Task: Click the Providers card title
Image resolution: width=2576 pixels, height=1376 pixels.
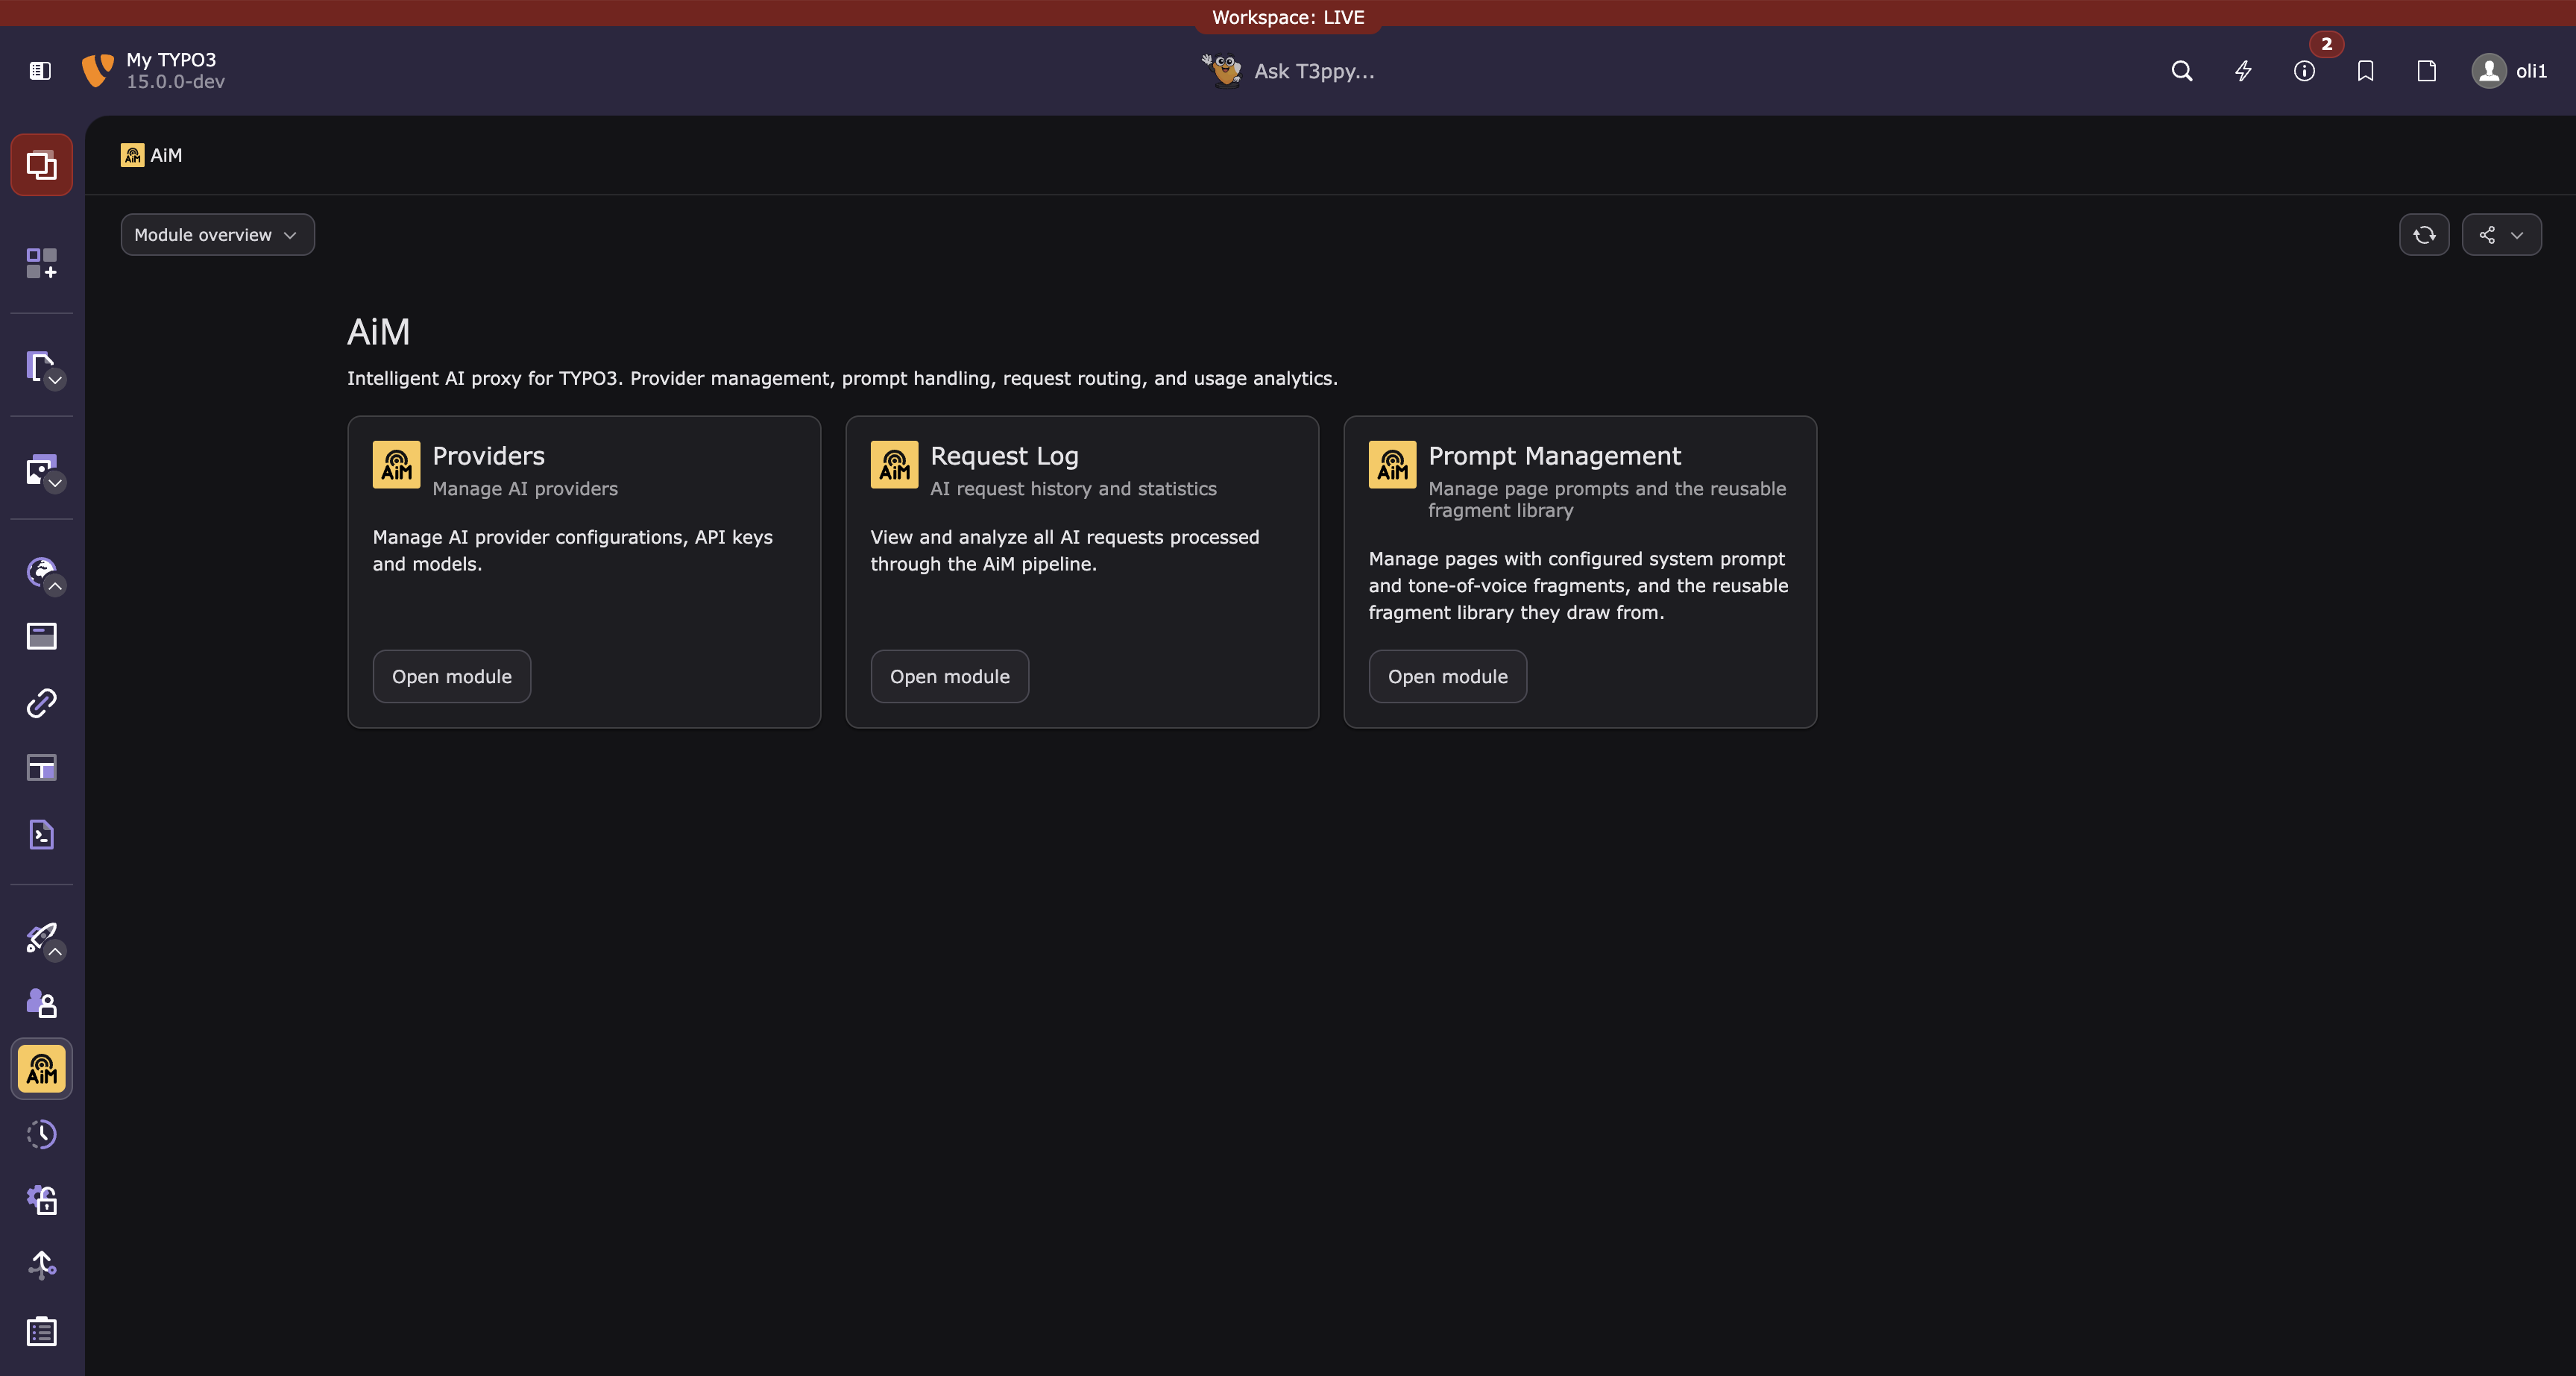Action: 488,456
